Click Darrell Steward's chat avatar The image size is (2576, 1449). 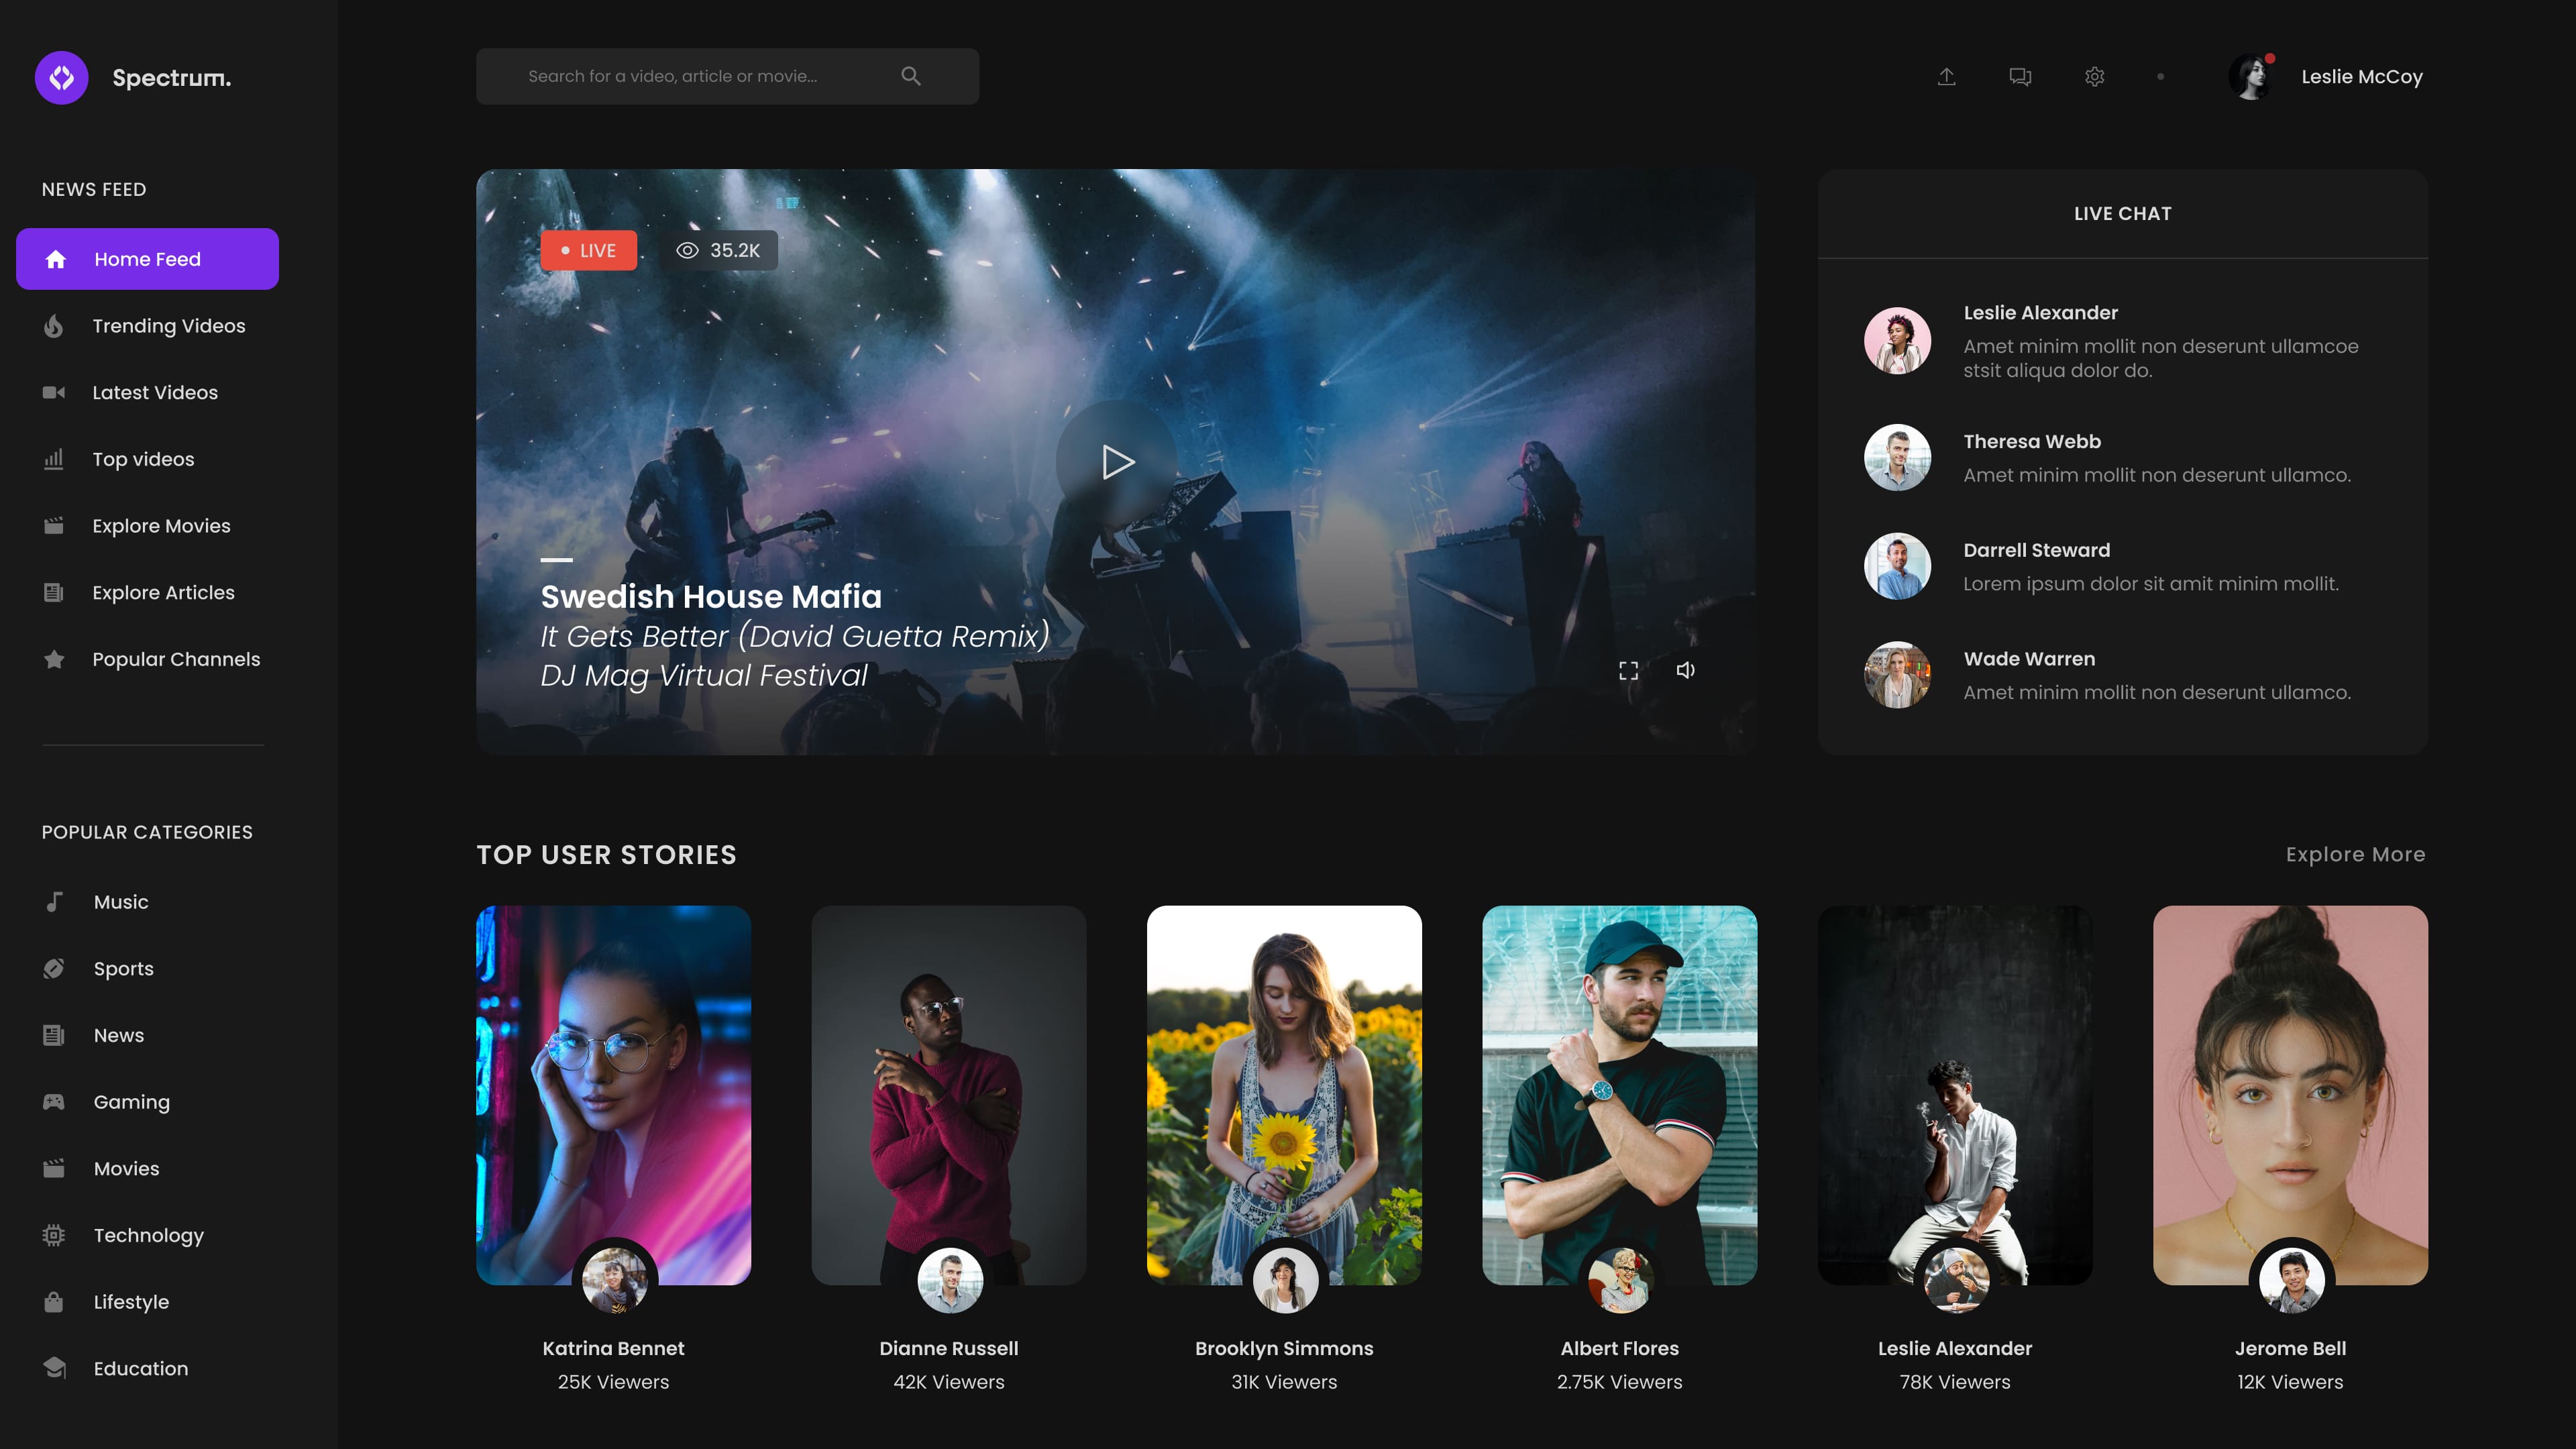tap(1897, 566)
